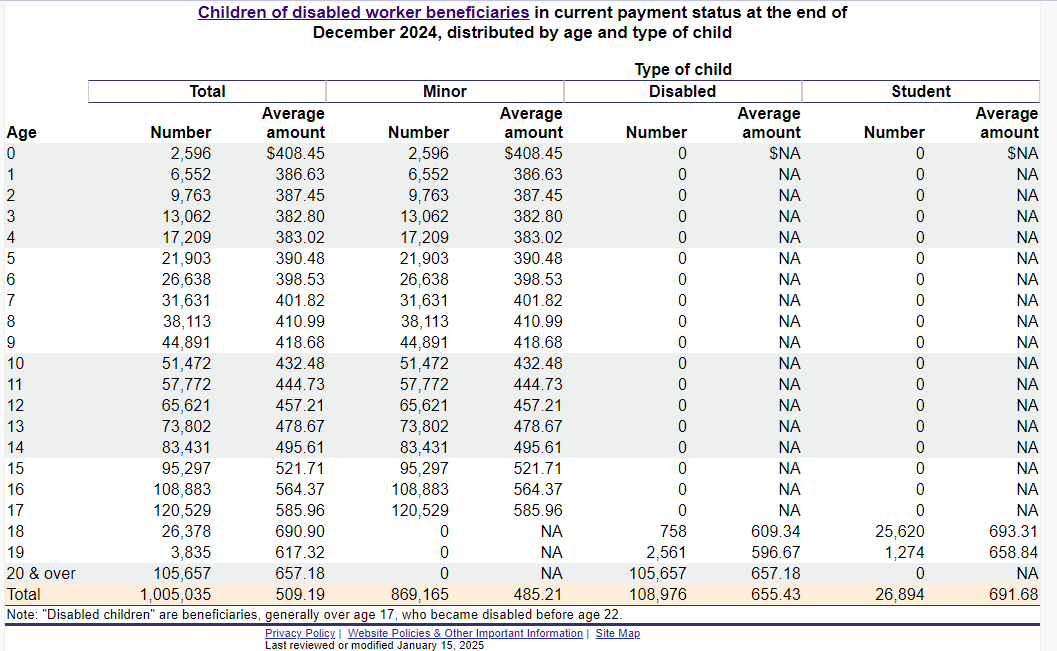Viewport: 1057px width, 651px height.
Task: Select the minor average 564.37 for age 16
Action: pos(538,489)
